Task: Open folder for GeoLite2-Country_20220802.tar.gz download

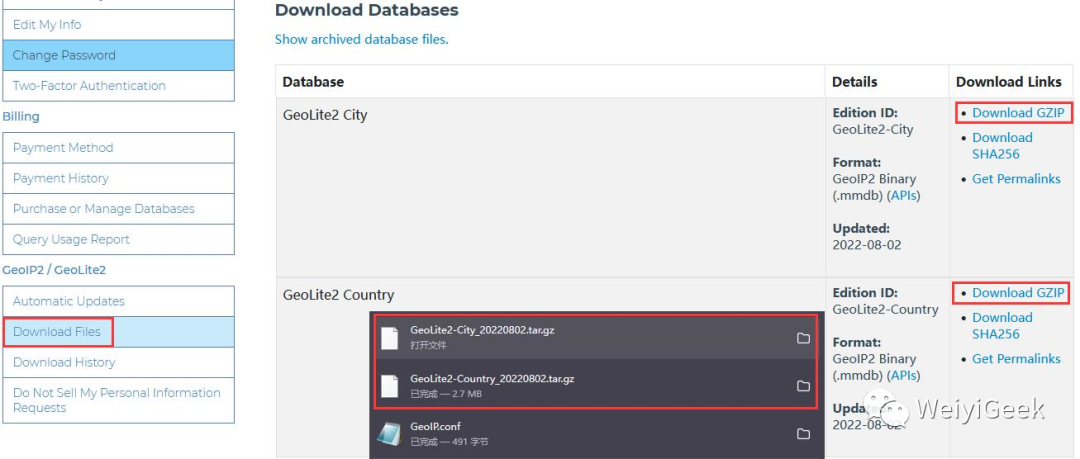Action: [x=803, y=386]
